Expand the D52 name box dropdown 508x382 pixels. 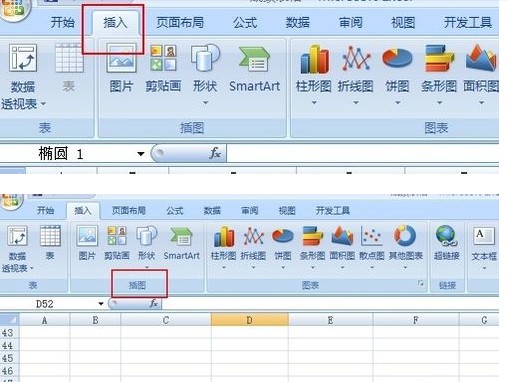(101, 304)
